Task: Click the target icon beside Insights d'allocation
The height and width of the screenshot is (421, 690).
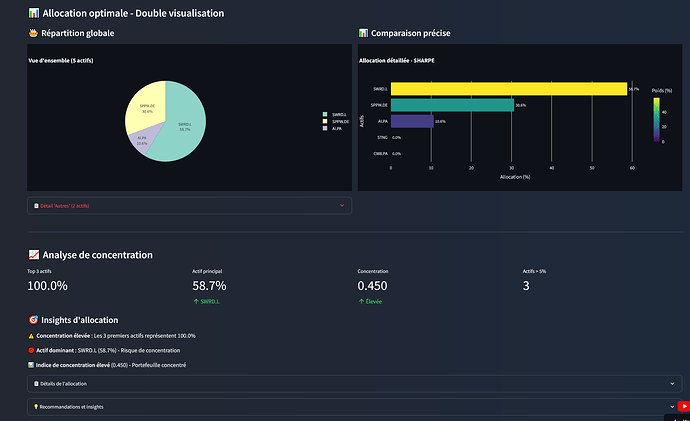Action: pyautogui.click(x=34, y=319)
